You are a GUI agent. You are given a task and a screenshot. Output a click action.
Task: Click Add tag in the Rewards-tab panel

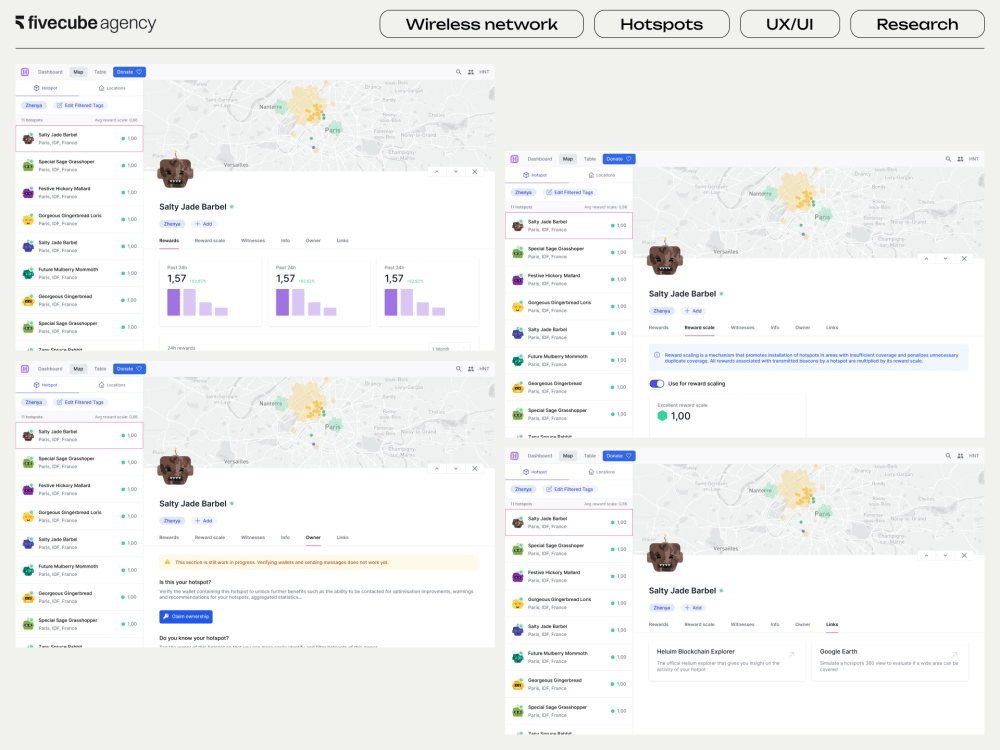203,224
